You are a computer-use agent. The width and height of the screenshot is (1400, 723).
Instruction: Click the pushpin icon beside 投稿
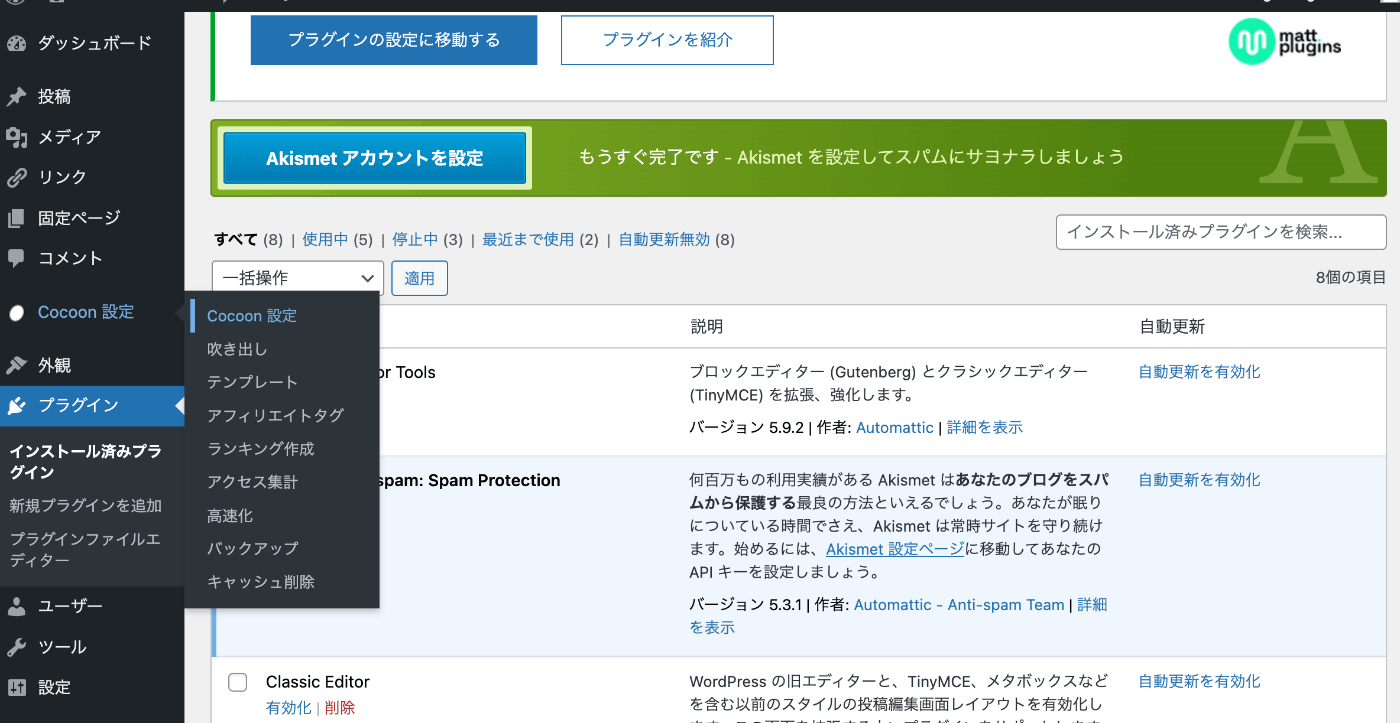click(16, 97)
